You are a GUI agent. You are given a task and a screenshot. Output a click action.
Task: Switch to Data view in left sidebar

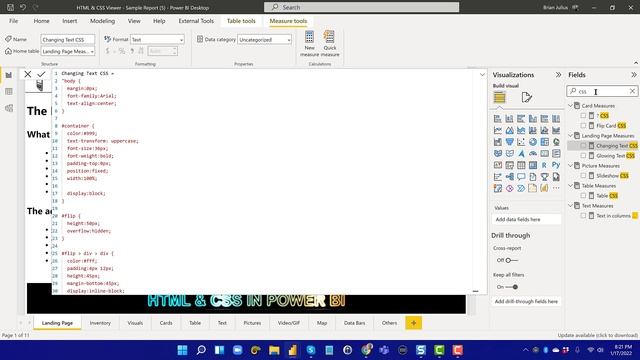(9, 91)
